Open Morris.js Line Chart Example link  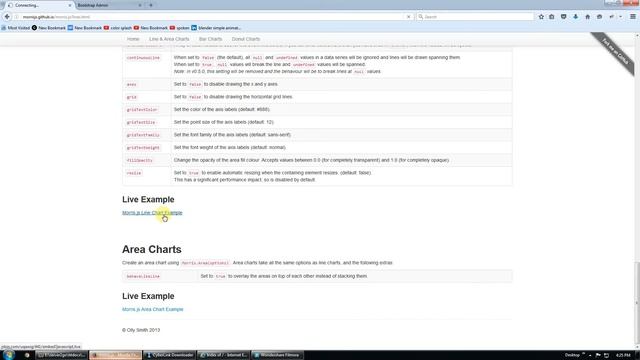pyautogui.click(x=152, y=213)
